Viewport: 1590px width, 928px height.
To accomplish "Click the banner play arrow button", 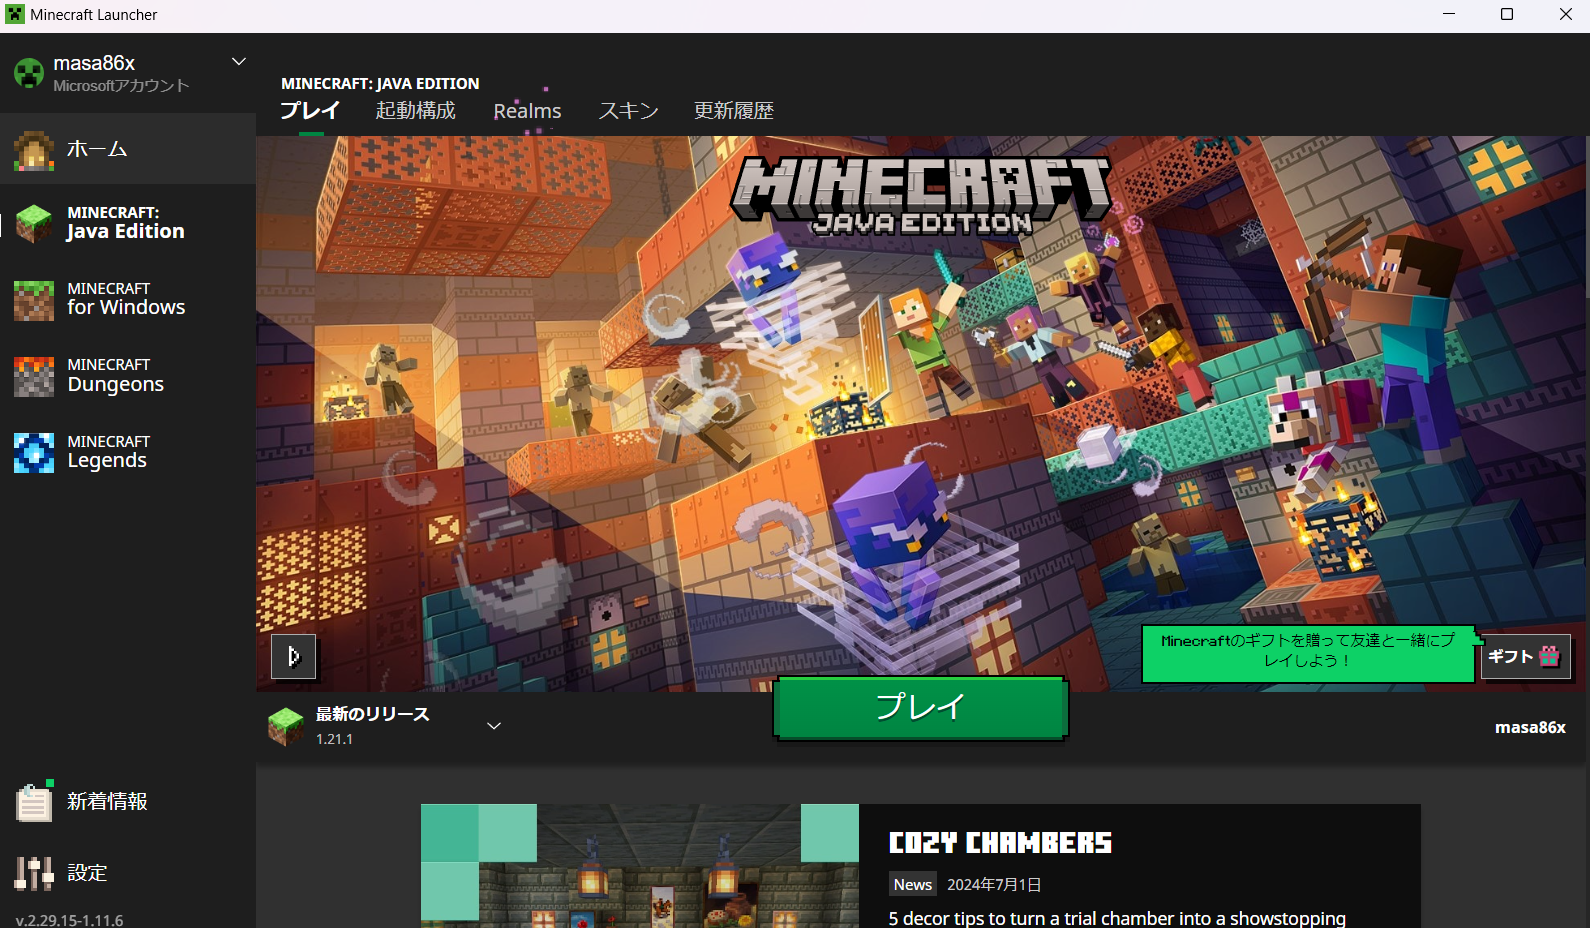I will (x=293, y=656).
